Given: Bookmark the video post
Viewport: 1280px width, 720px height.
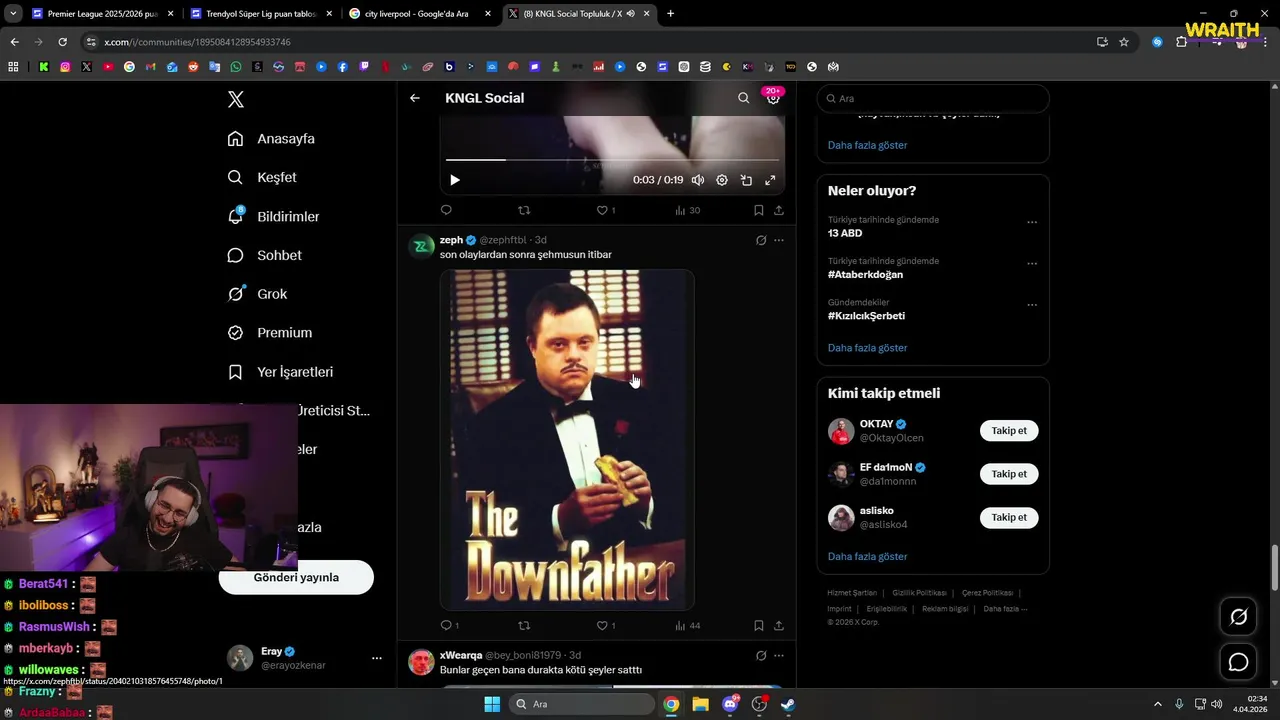Looking at the screenshot, I should 758,210.
